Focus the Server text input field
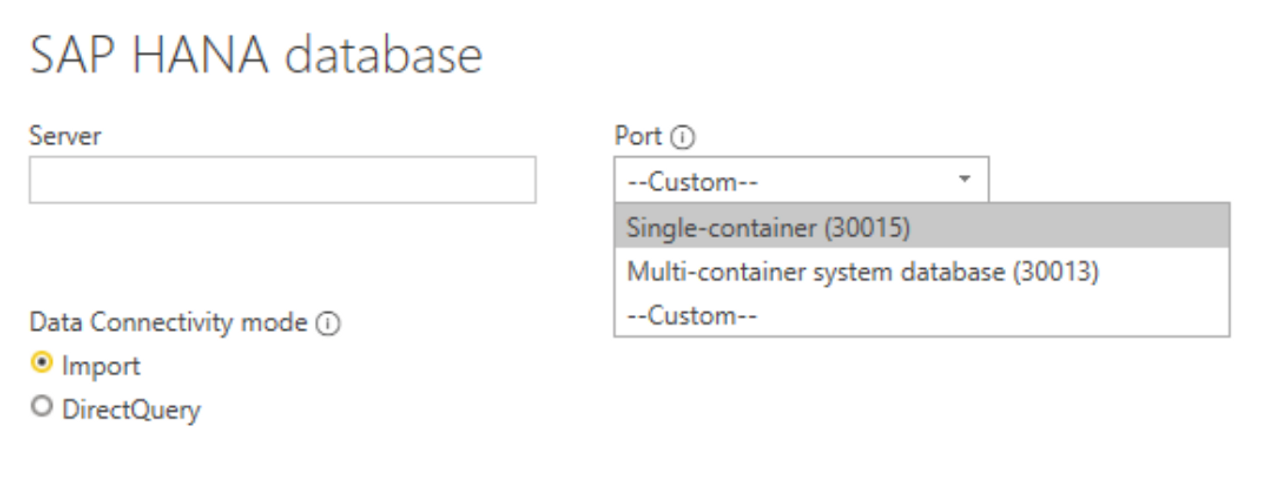The height and width of the screenshot is (493, 1280). pyautogui.click(x=283, y=180)
